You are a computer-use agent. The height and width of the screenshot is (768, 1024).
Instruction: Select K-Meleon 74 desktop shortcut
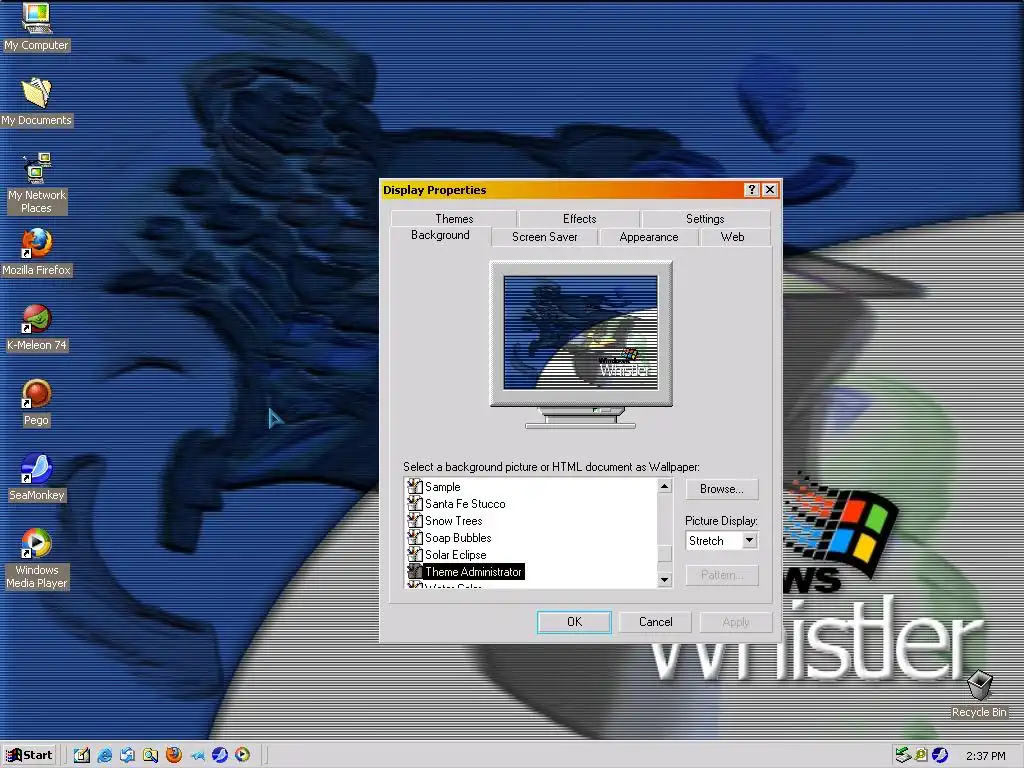pos(37,328)
